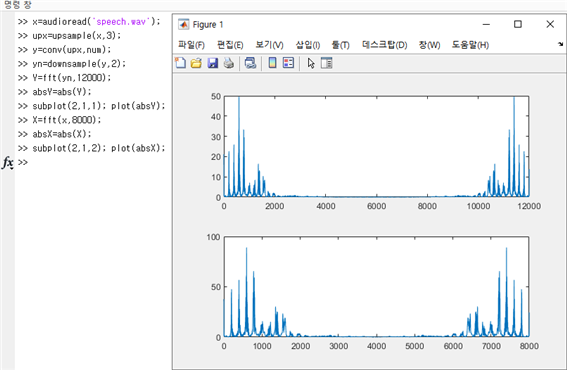
Task: Click the command line subplot(2,1,2); plot(absX);
Action: (99, 148)
